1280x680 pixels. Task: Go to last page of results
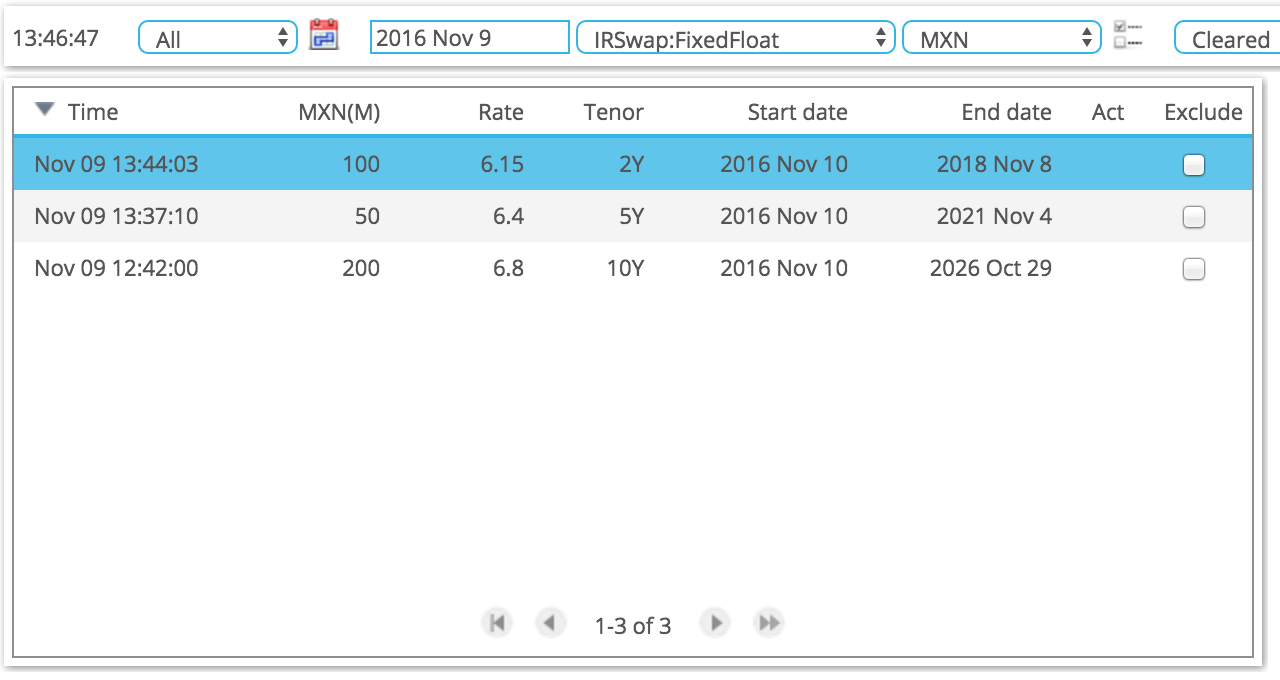pyautogui.click(x=769, y=623)
